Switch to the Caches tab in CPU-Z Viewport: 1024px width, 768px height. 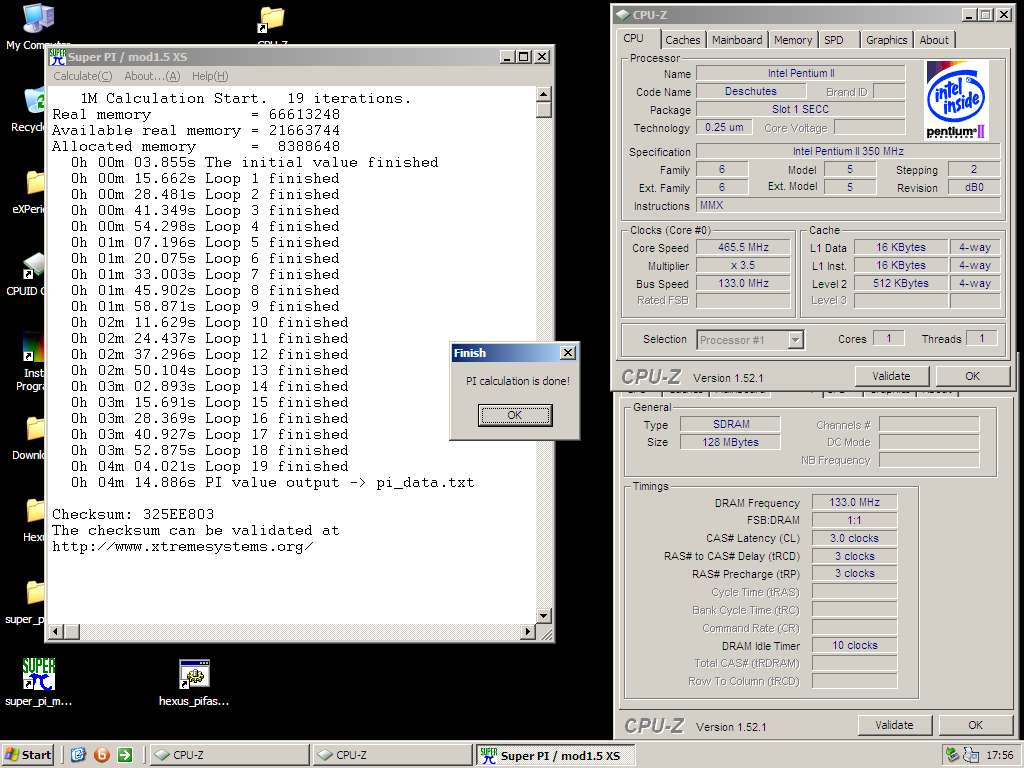click(682, 40)
